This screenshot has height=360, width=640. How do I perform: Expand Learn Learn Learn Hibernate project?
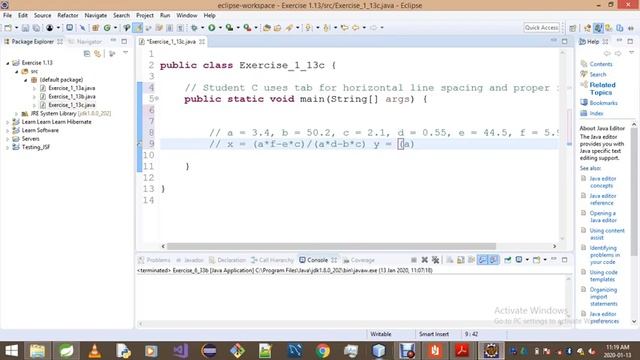click(x=8, y=122)
